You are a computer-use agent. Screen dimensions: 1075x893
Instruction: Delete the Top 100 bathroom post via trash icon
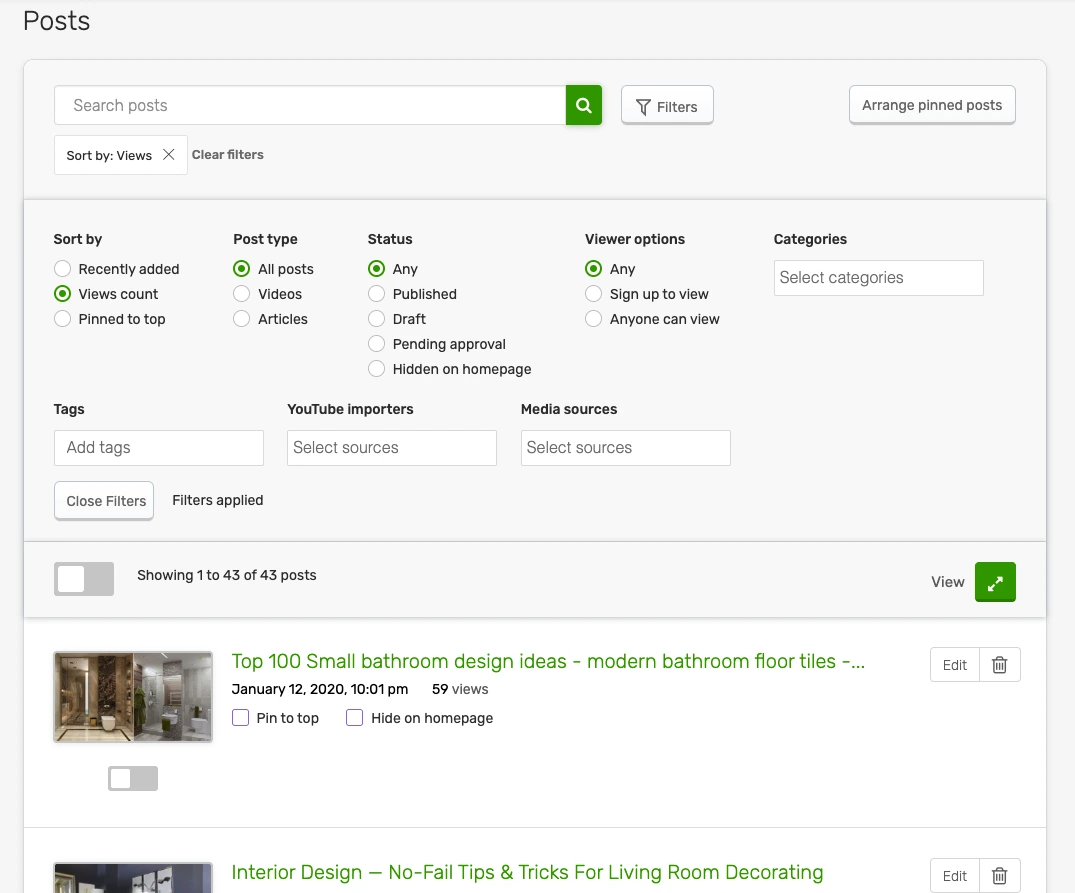click(999, 664)
